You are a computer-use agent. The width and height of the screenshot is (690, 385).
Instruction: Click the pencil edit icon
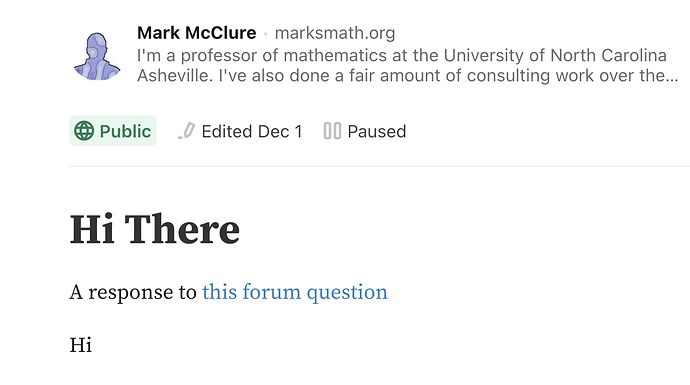coord(187,131)
